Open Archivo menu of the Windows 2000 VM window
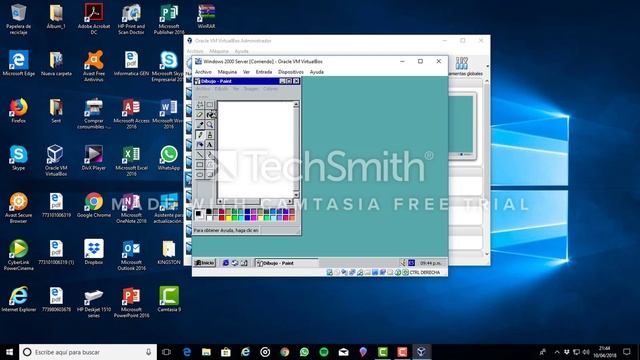 tap(203, 72)
